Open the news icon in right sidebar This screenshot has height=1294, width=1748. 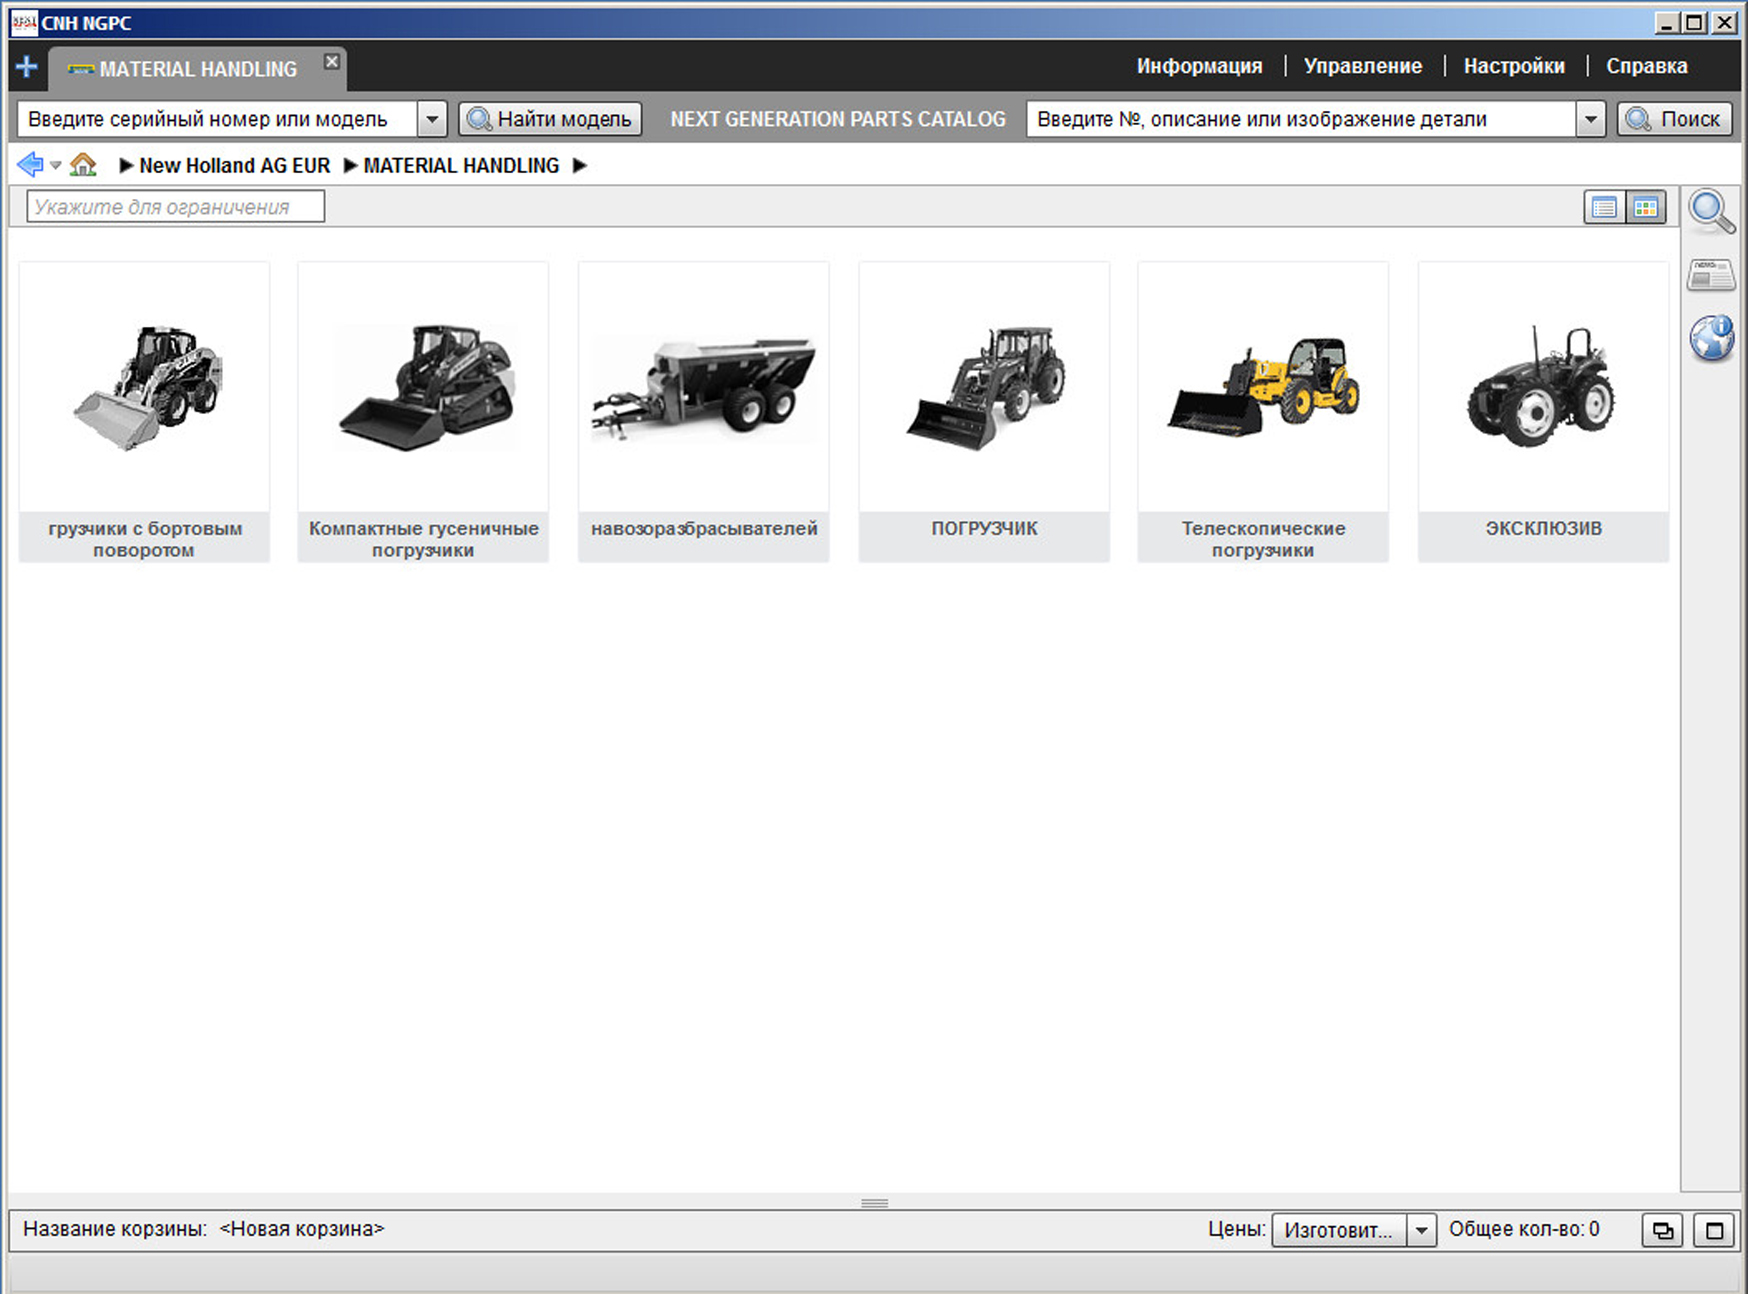coord(1711,275)
